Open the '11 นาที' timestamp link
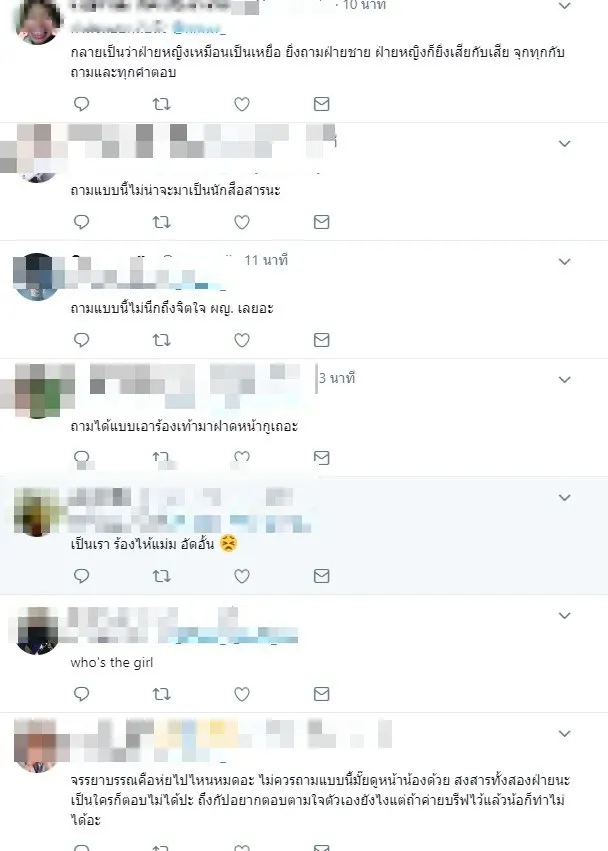This screenshot has width=608, height=851. [x=266, y=261]
